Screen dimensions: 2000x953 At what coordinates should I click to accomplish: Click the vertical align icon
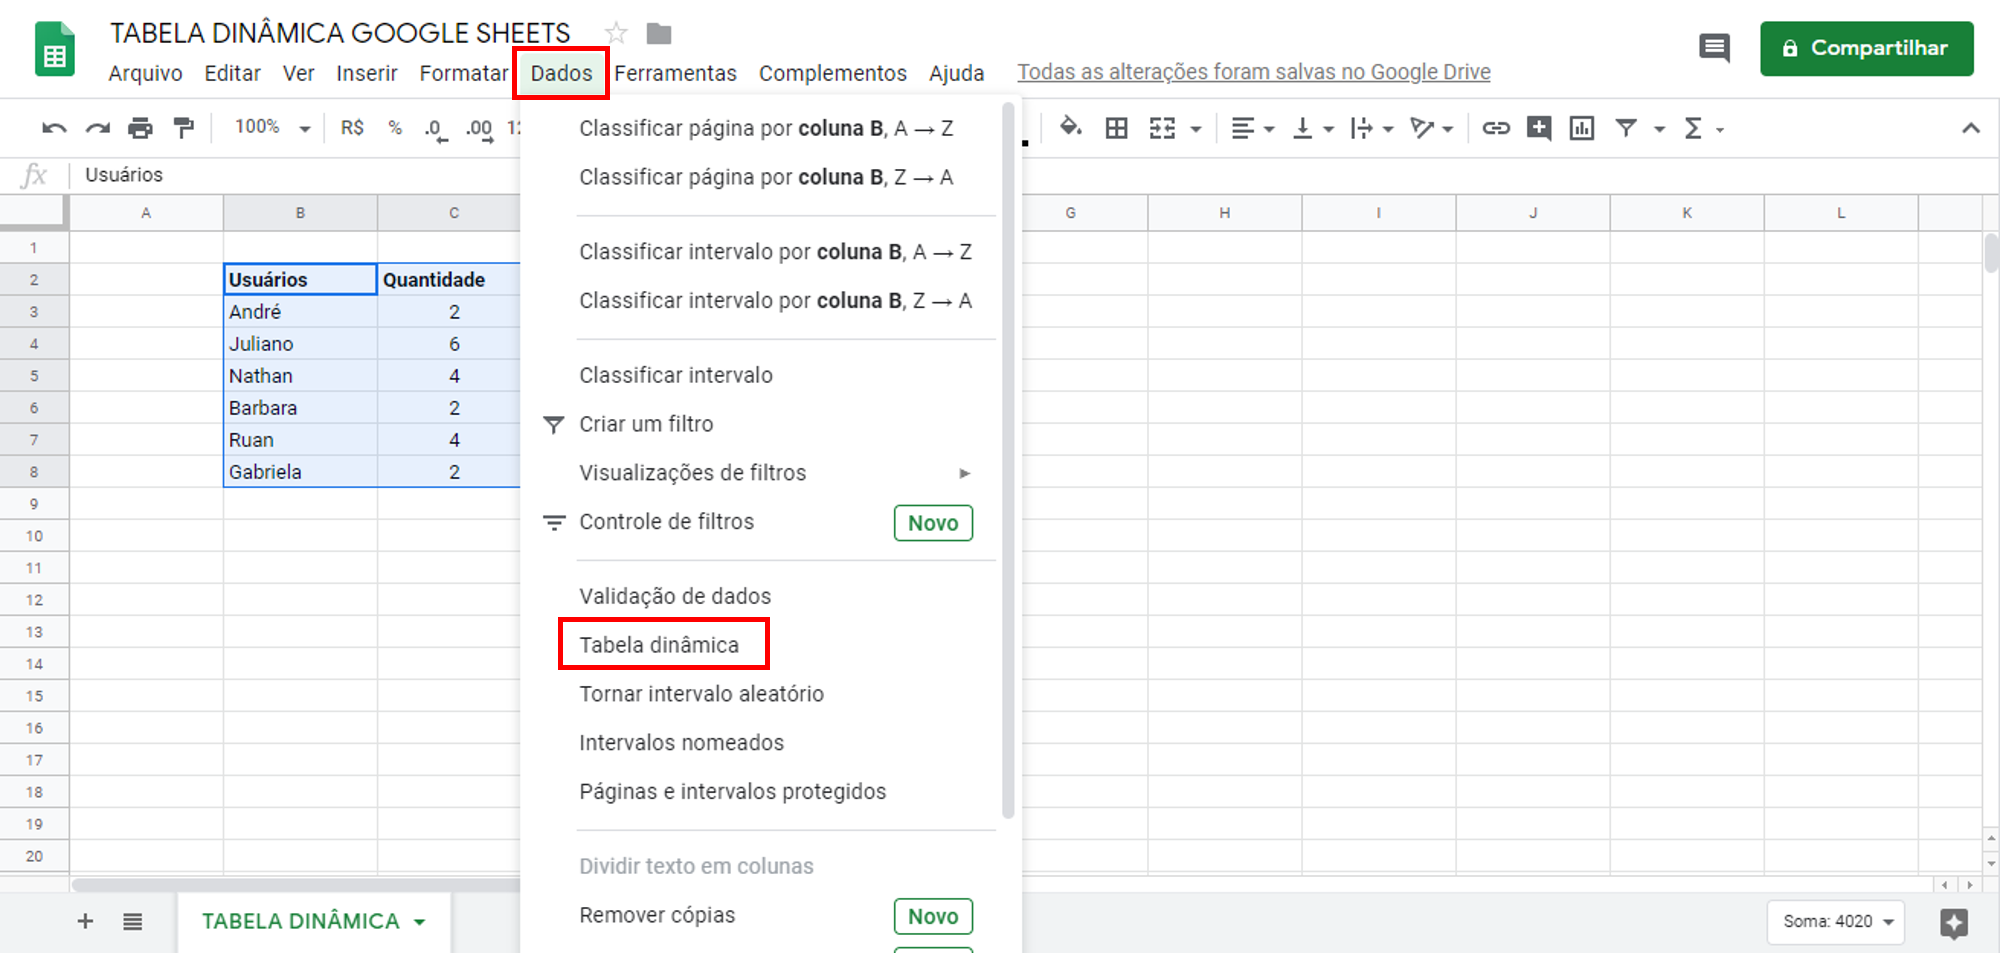(x=1302, y=128)
